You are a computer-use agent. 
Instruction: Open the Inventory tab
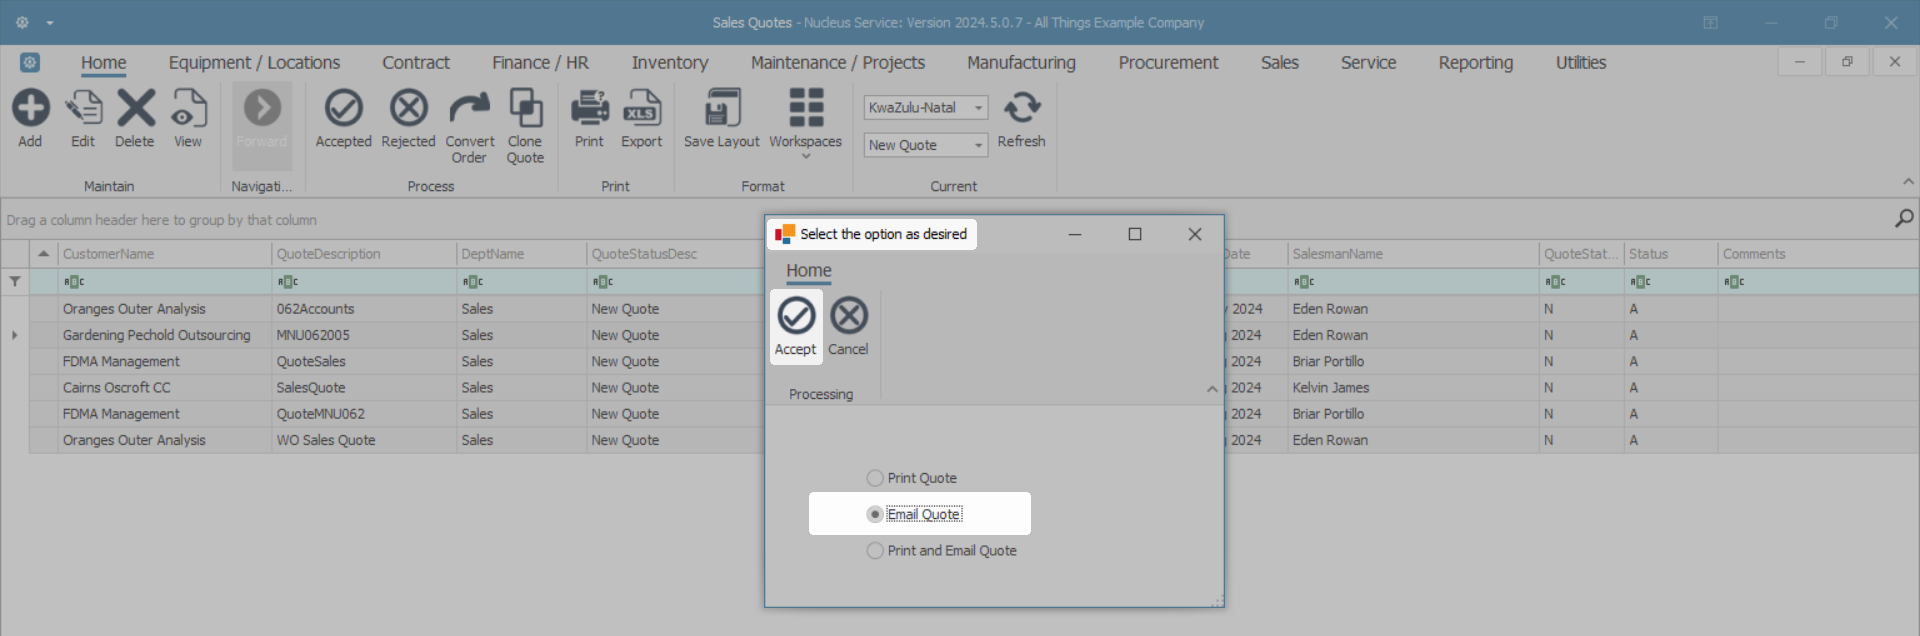click(x=670, y=62)
